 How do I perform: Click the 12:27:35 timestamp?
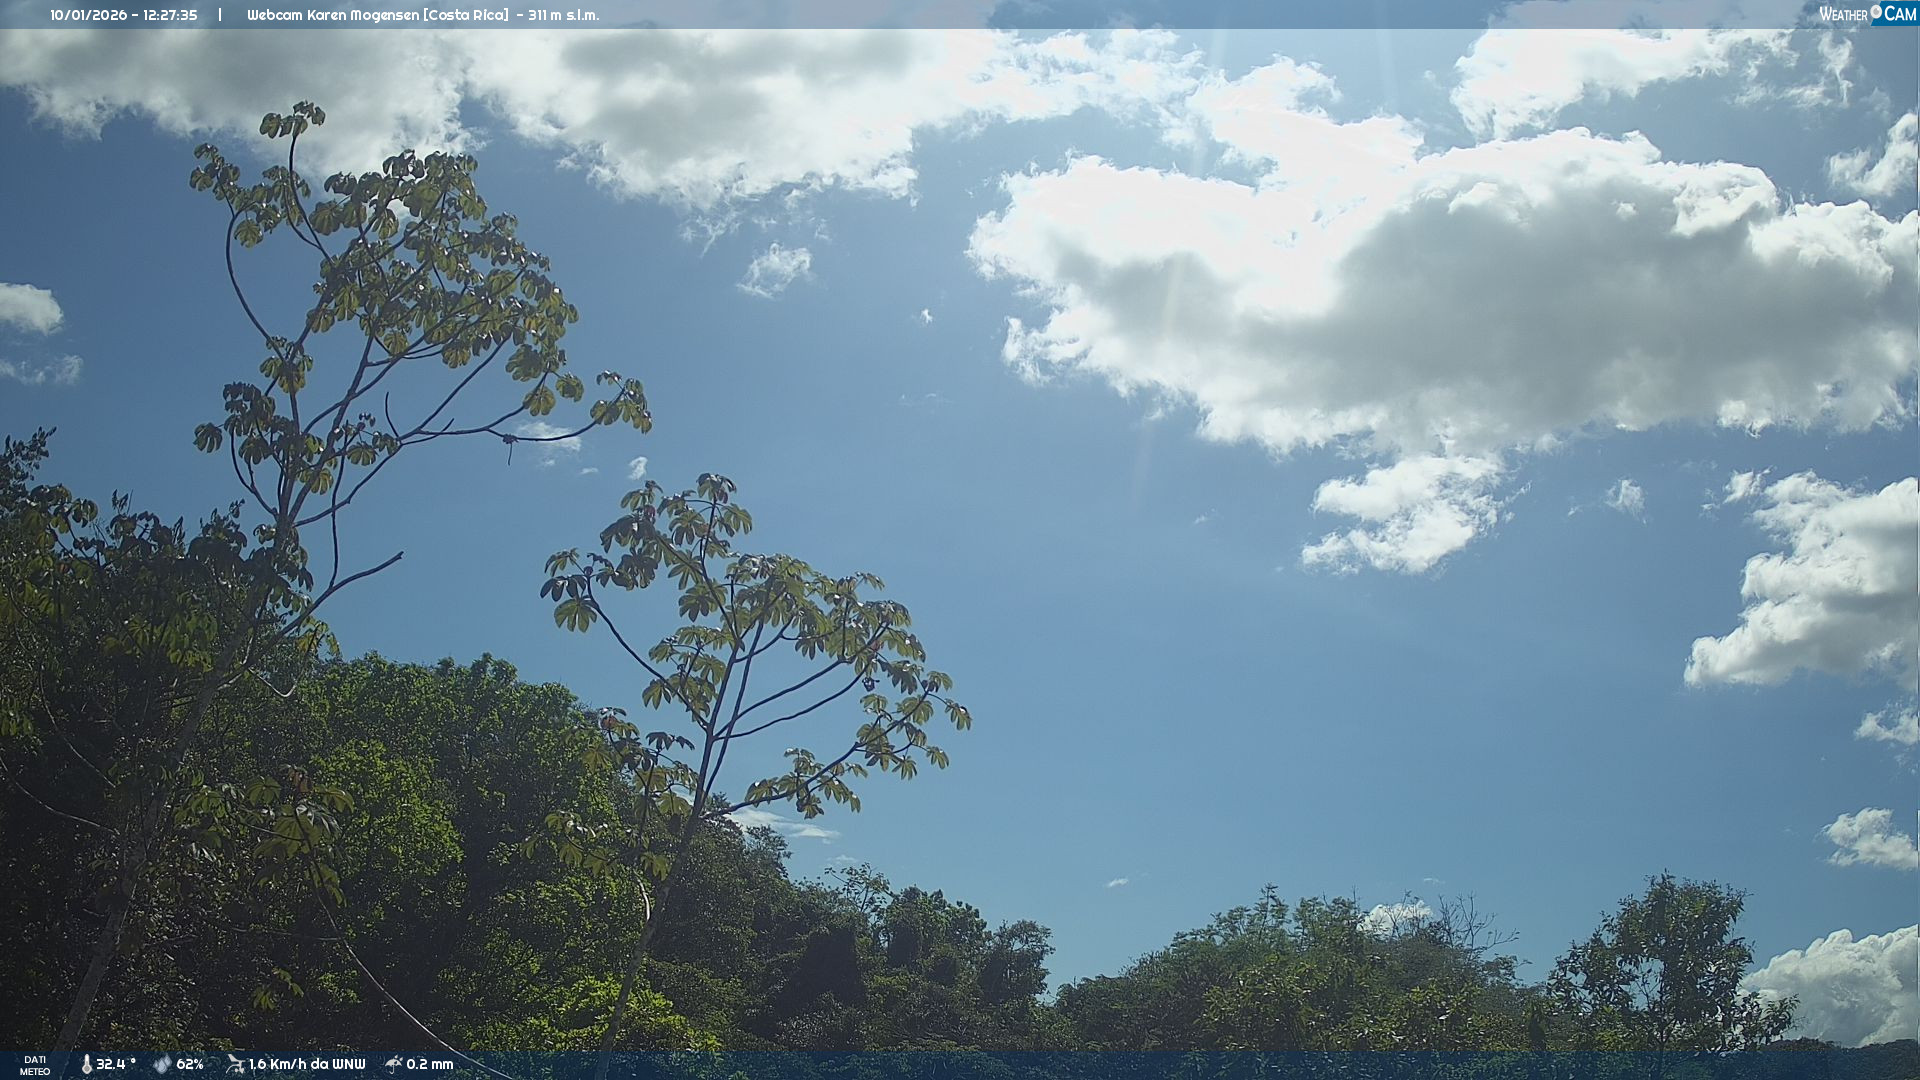click(170, 15)
